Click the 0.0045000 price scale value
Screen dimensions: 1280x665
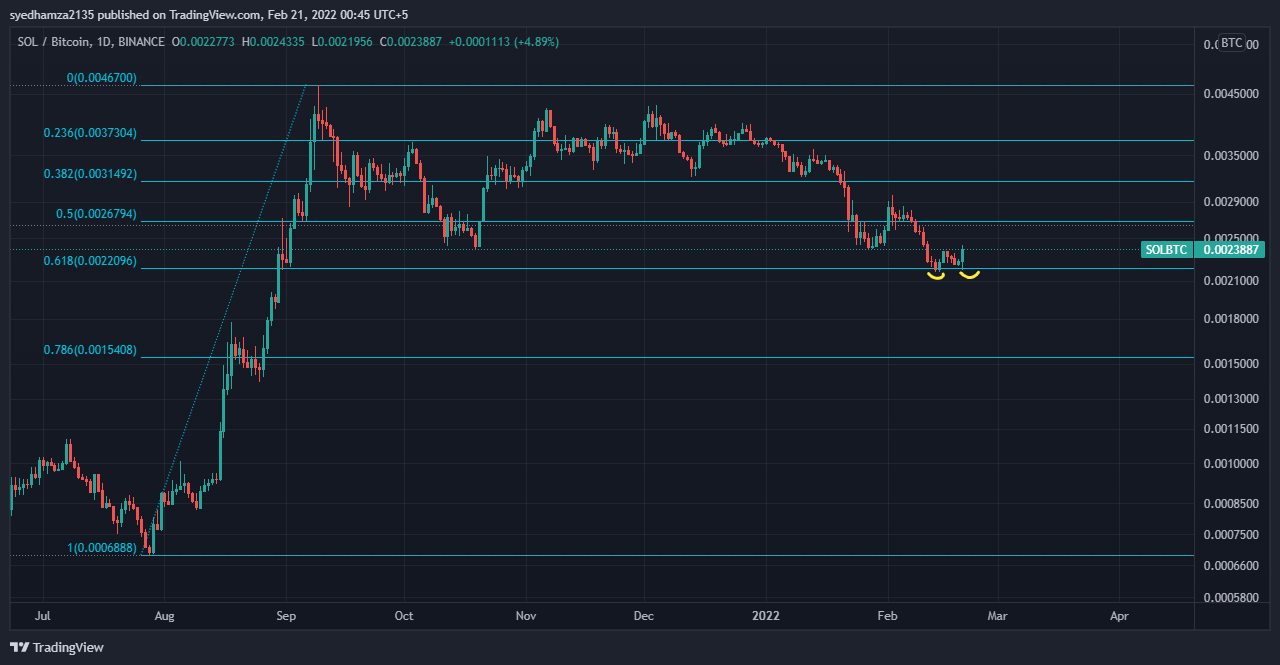point(1229,93)
